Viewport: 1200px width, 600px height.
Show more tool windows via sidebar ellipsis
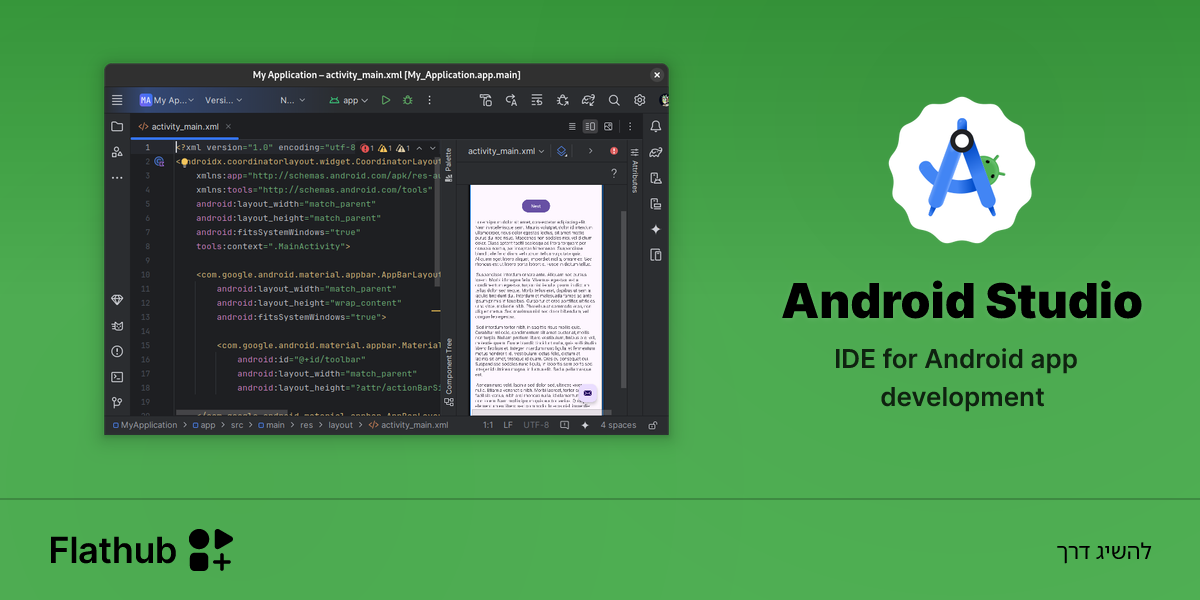117,178
